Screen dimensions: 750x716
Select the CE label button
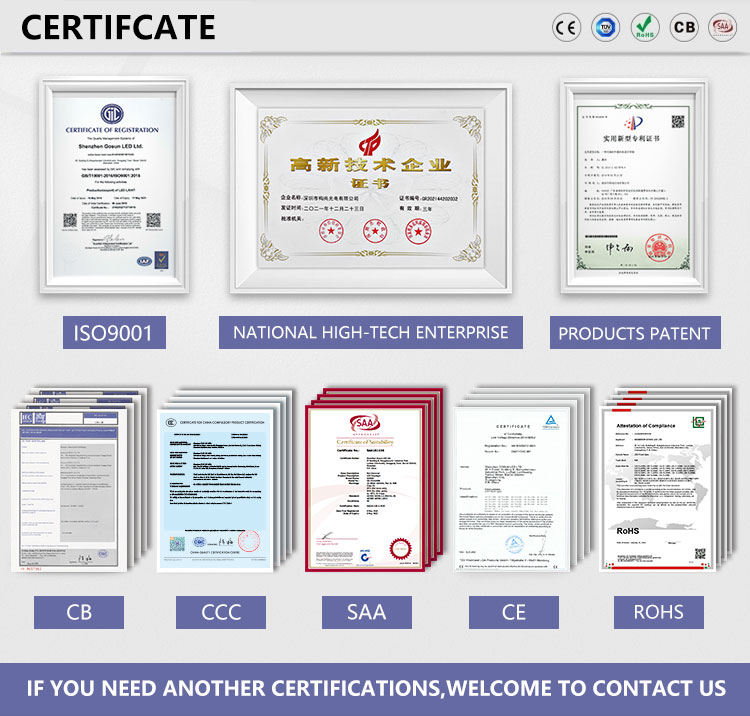(x=514, y=612)
